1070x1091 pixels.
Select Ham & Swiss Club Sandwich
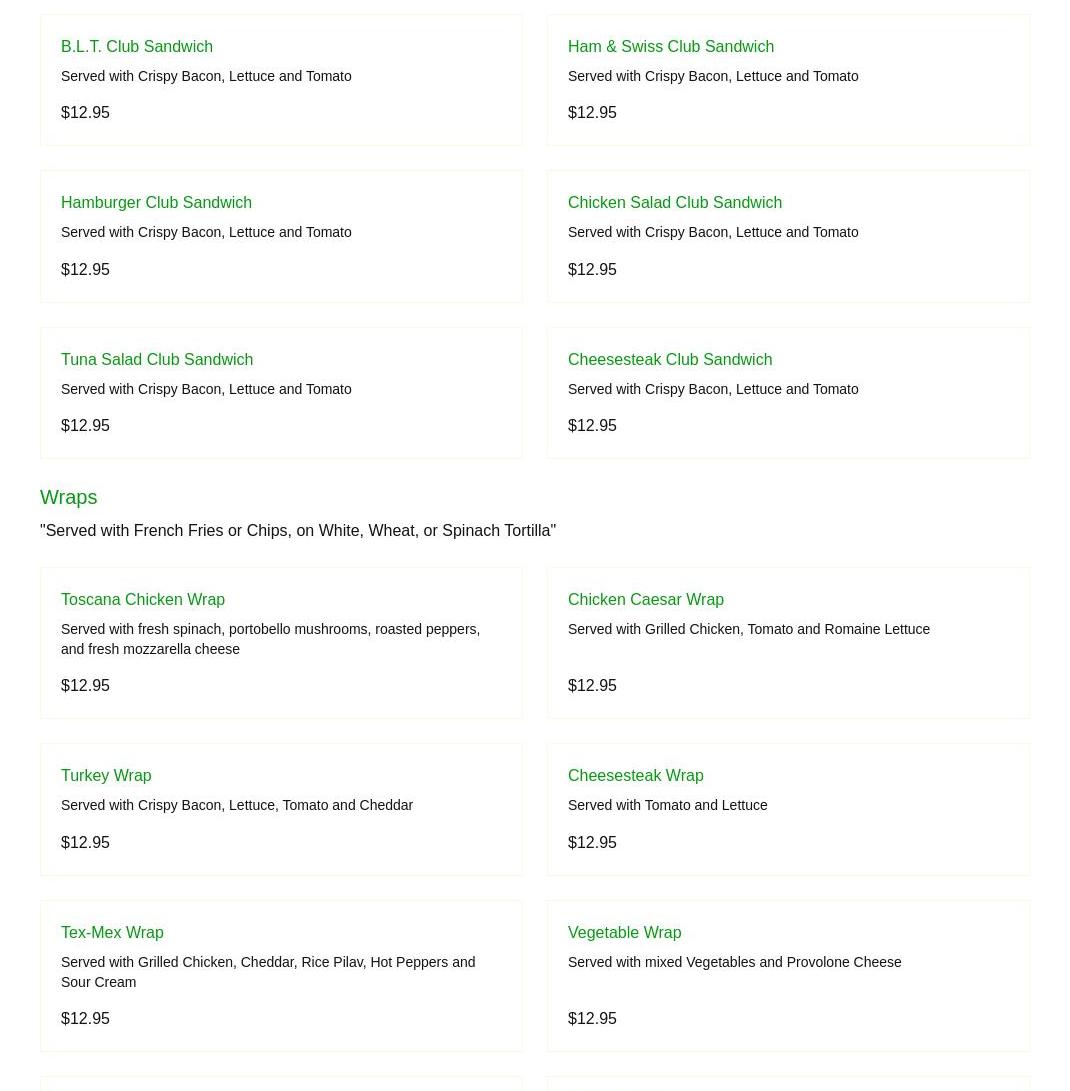tap(670, 47)
